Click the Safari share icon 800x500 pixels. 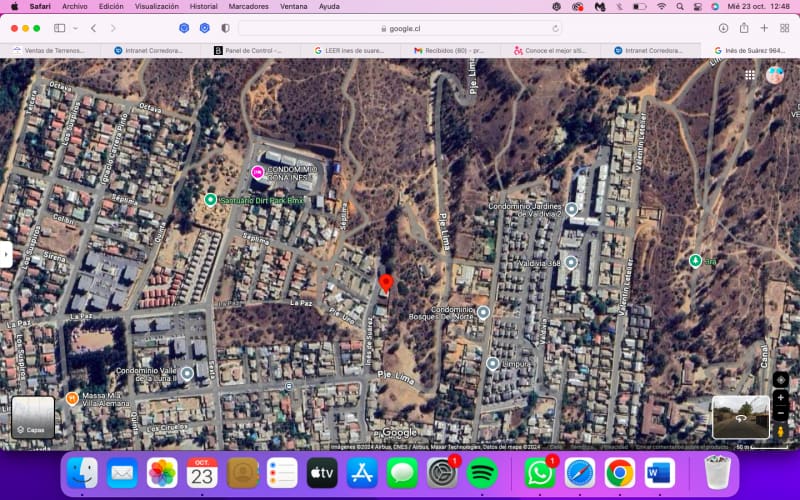[x=744, y=29]
